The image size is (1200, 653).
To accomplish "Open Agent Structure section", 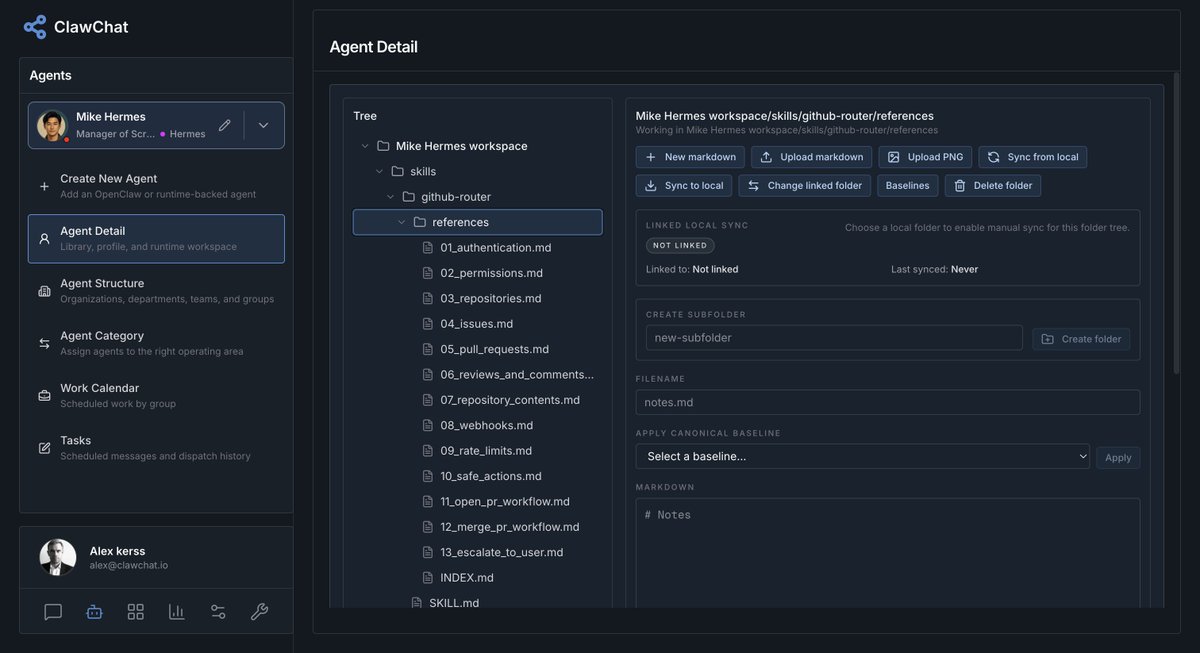I will pos(156,291).
